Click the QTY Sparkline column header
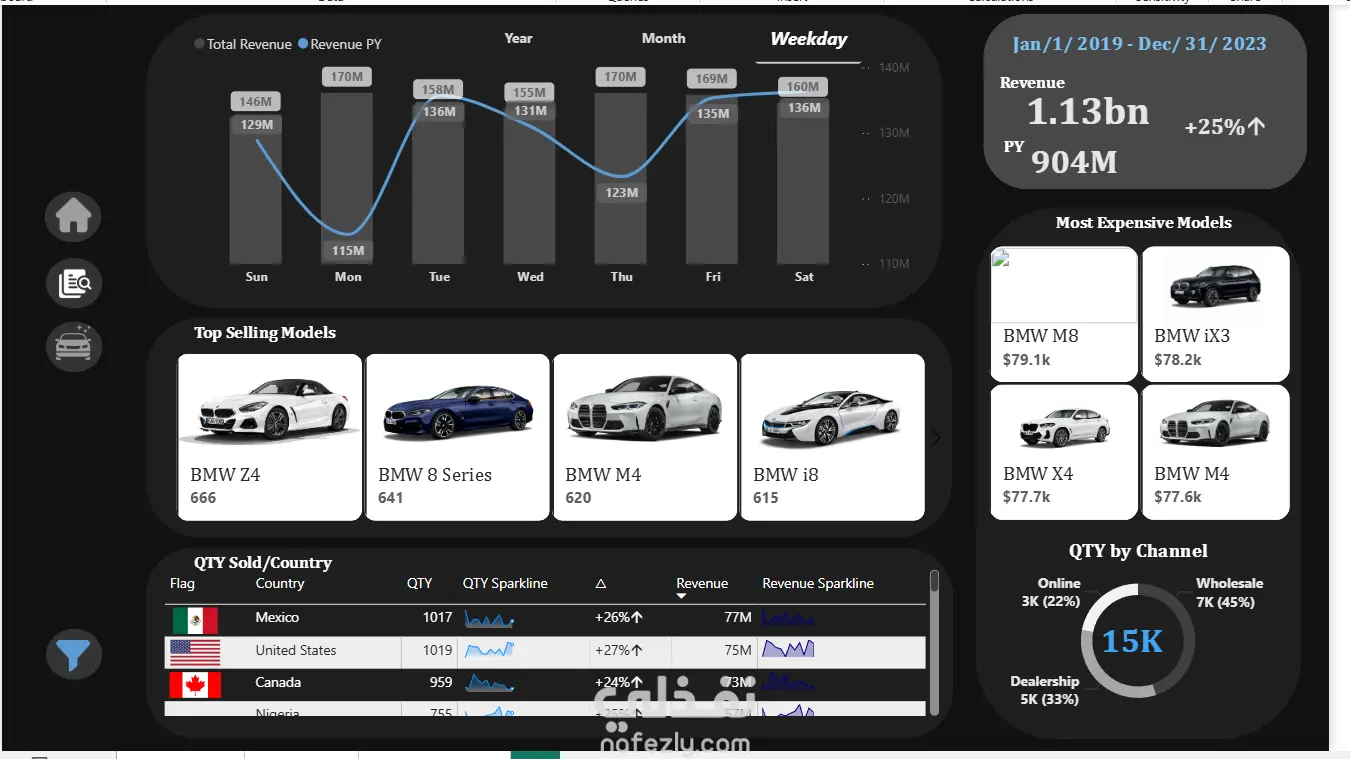This screenshot has height=759, width=1350. (505, 583)
